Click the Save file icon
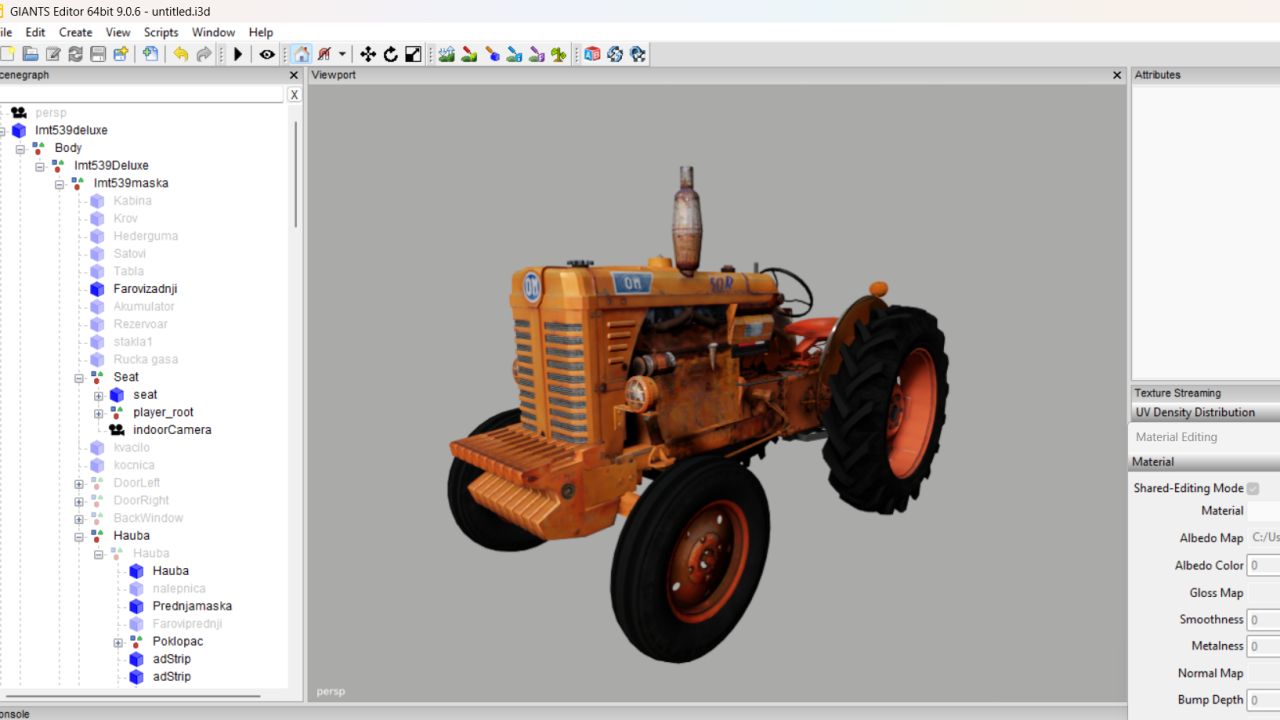Viewport: 1280px width, 720px height. click(98, 54)
